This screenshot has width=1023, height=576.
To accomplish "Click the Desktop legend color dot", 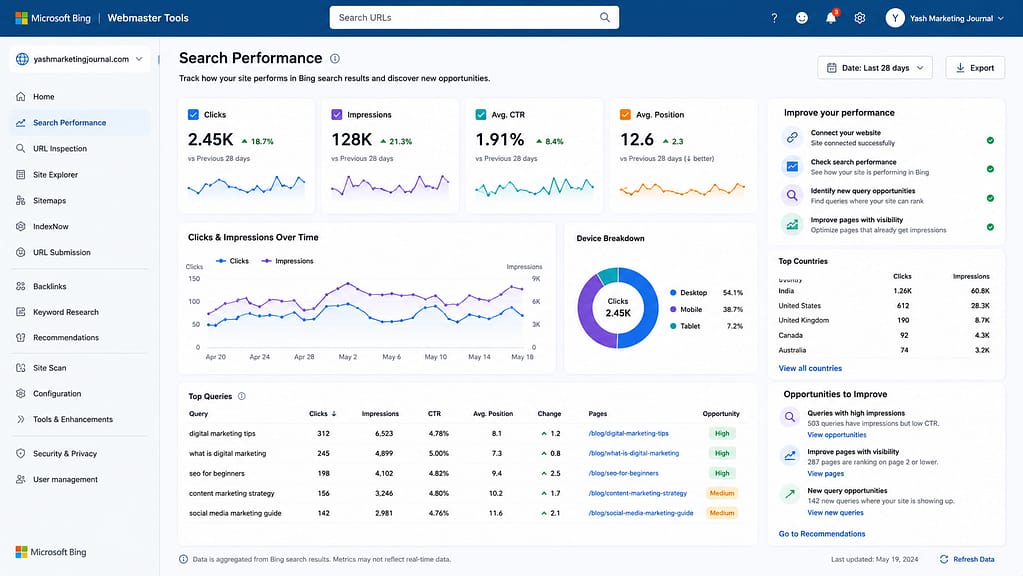I will click(673, 293).
